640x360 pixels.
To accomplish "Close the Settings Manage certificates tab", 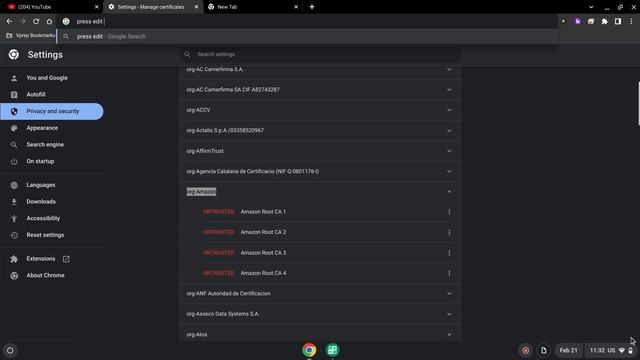I will pyautogui.click(x=196, y=7).
